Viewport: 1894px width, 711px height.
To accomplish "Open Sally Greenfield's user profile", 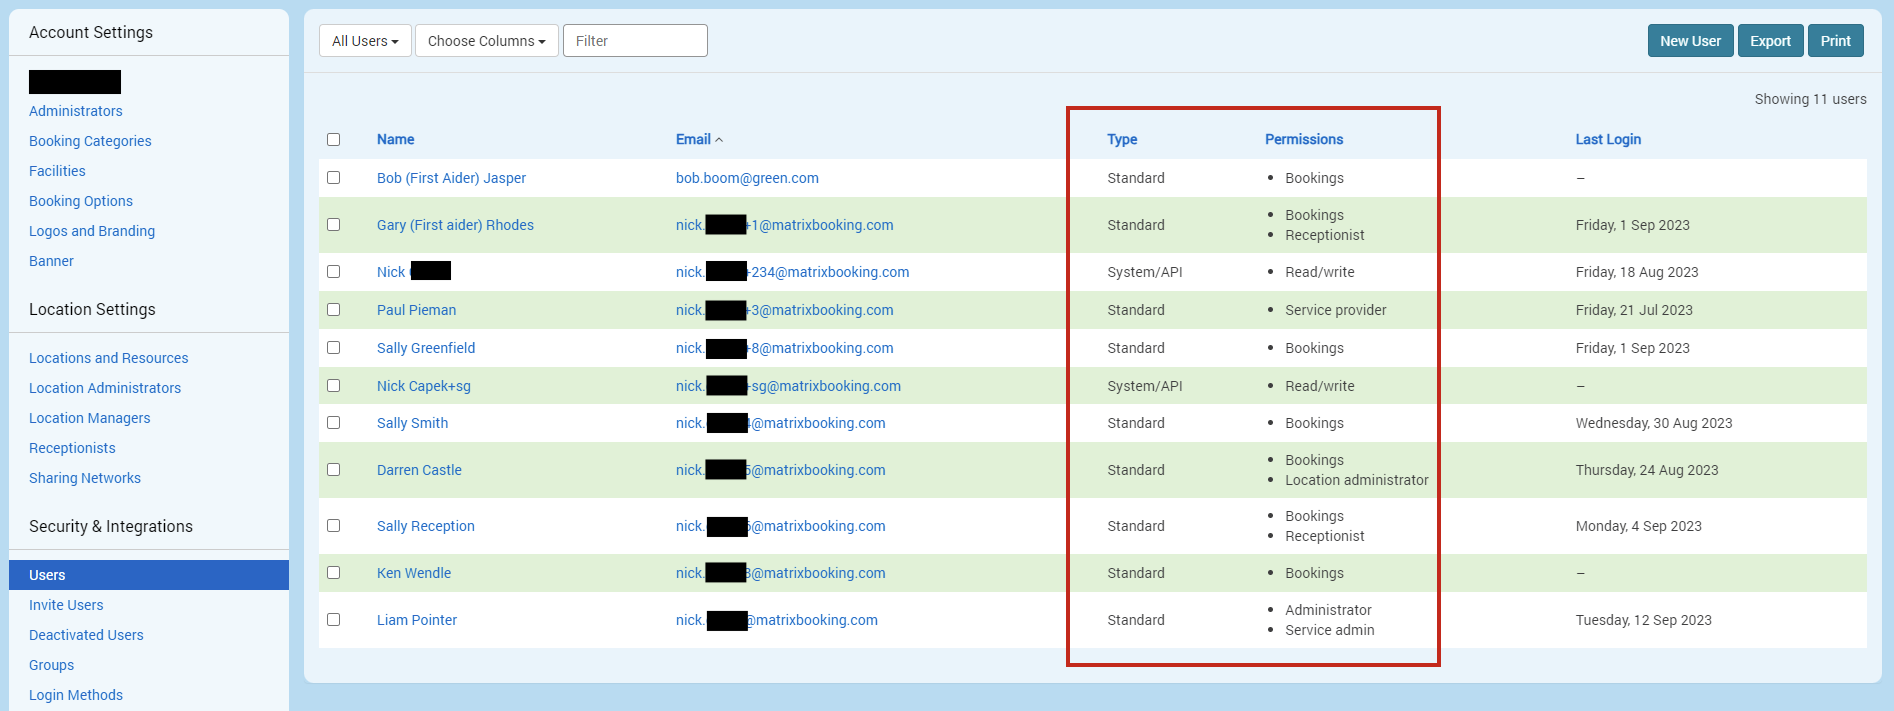I will pos(426,348).
